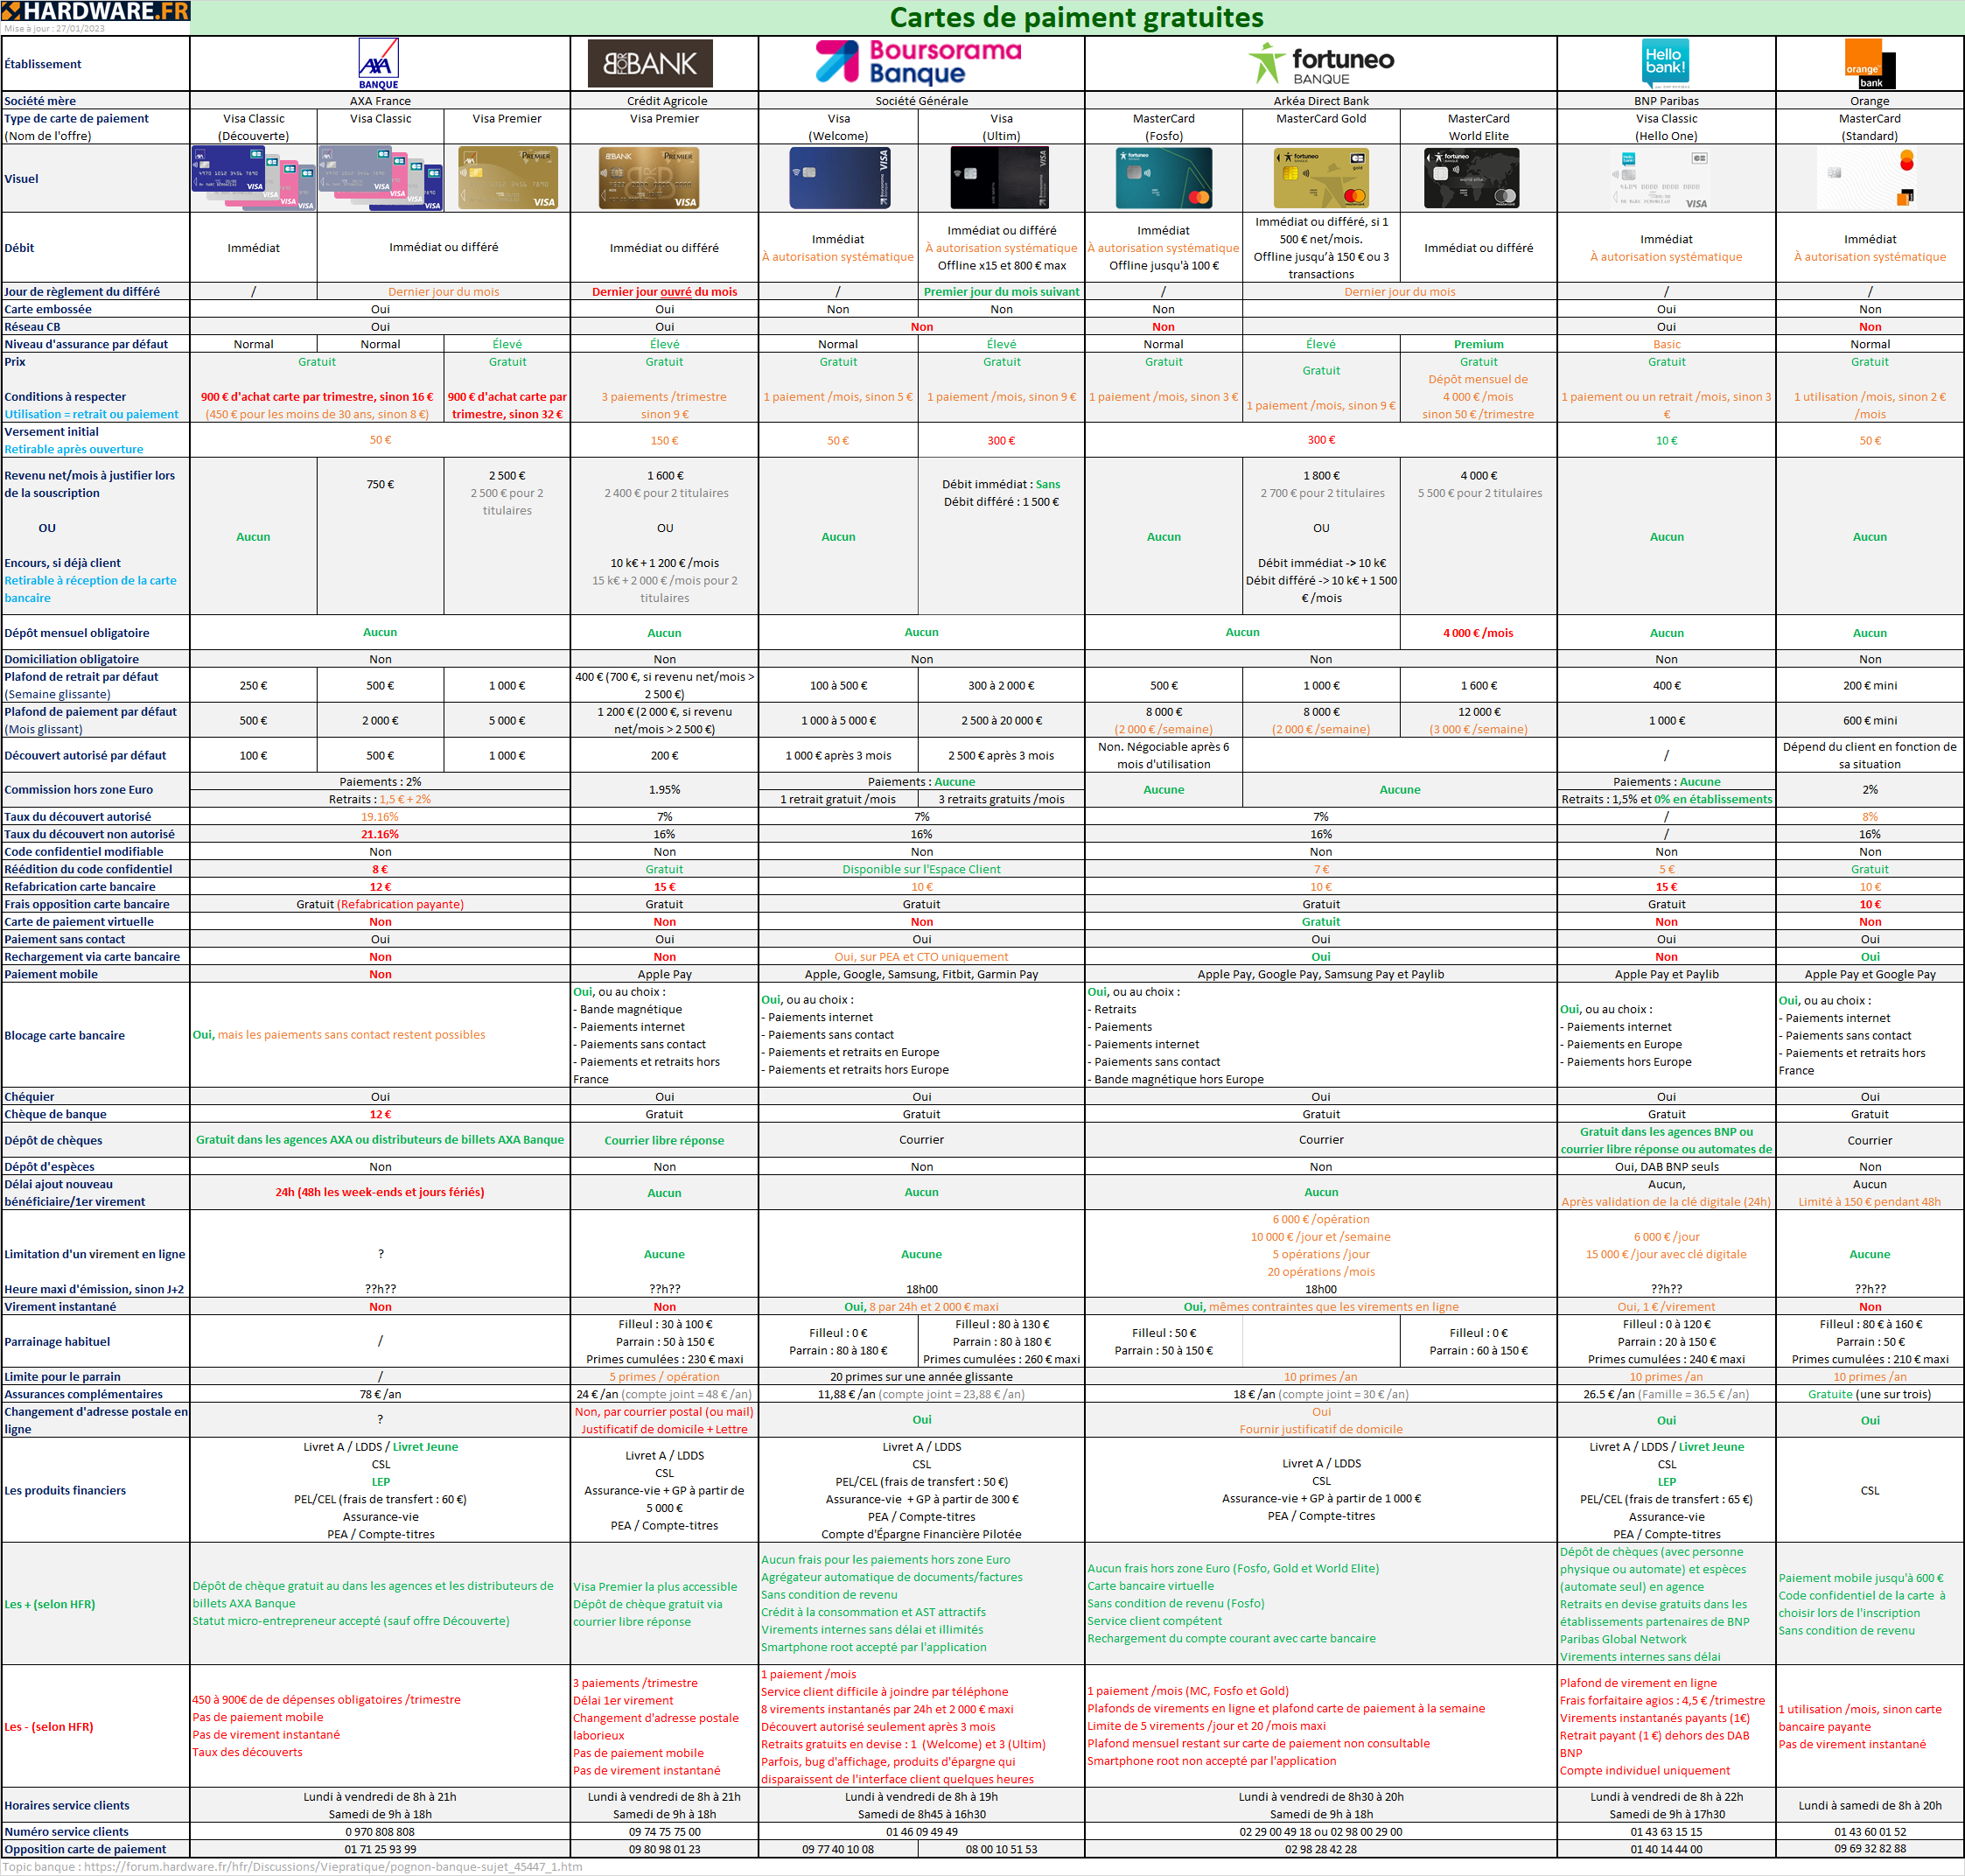Click the AXA Banque logo
This screenshot has height=1876, width=1965.
tap(378, 63)
